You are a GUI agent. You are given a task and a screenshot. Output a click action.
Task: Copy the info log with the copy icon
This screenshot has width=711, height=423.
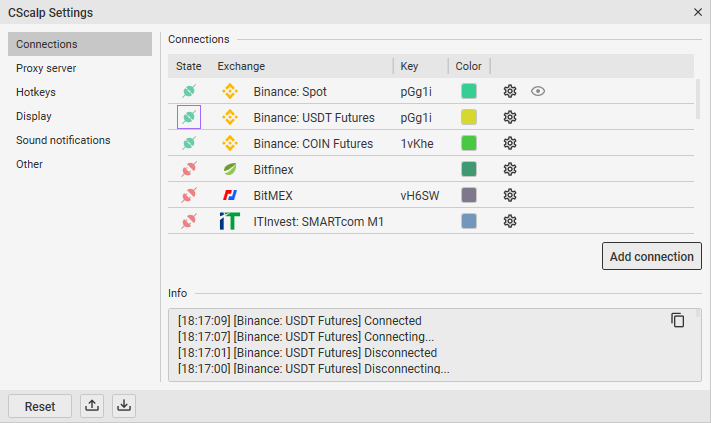(677, 320)
